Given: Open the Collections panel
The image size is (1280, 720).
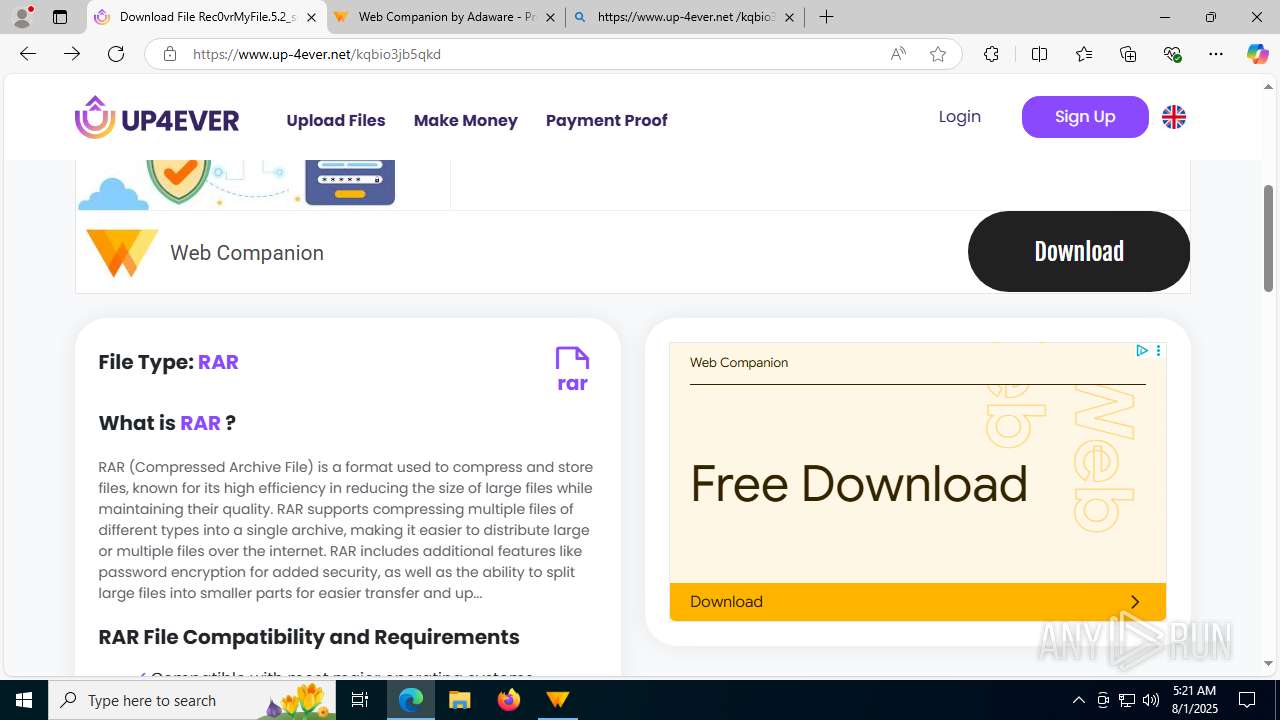Looking at the screenshot, I should tap(1128, 54).
